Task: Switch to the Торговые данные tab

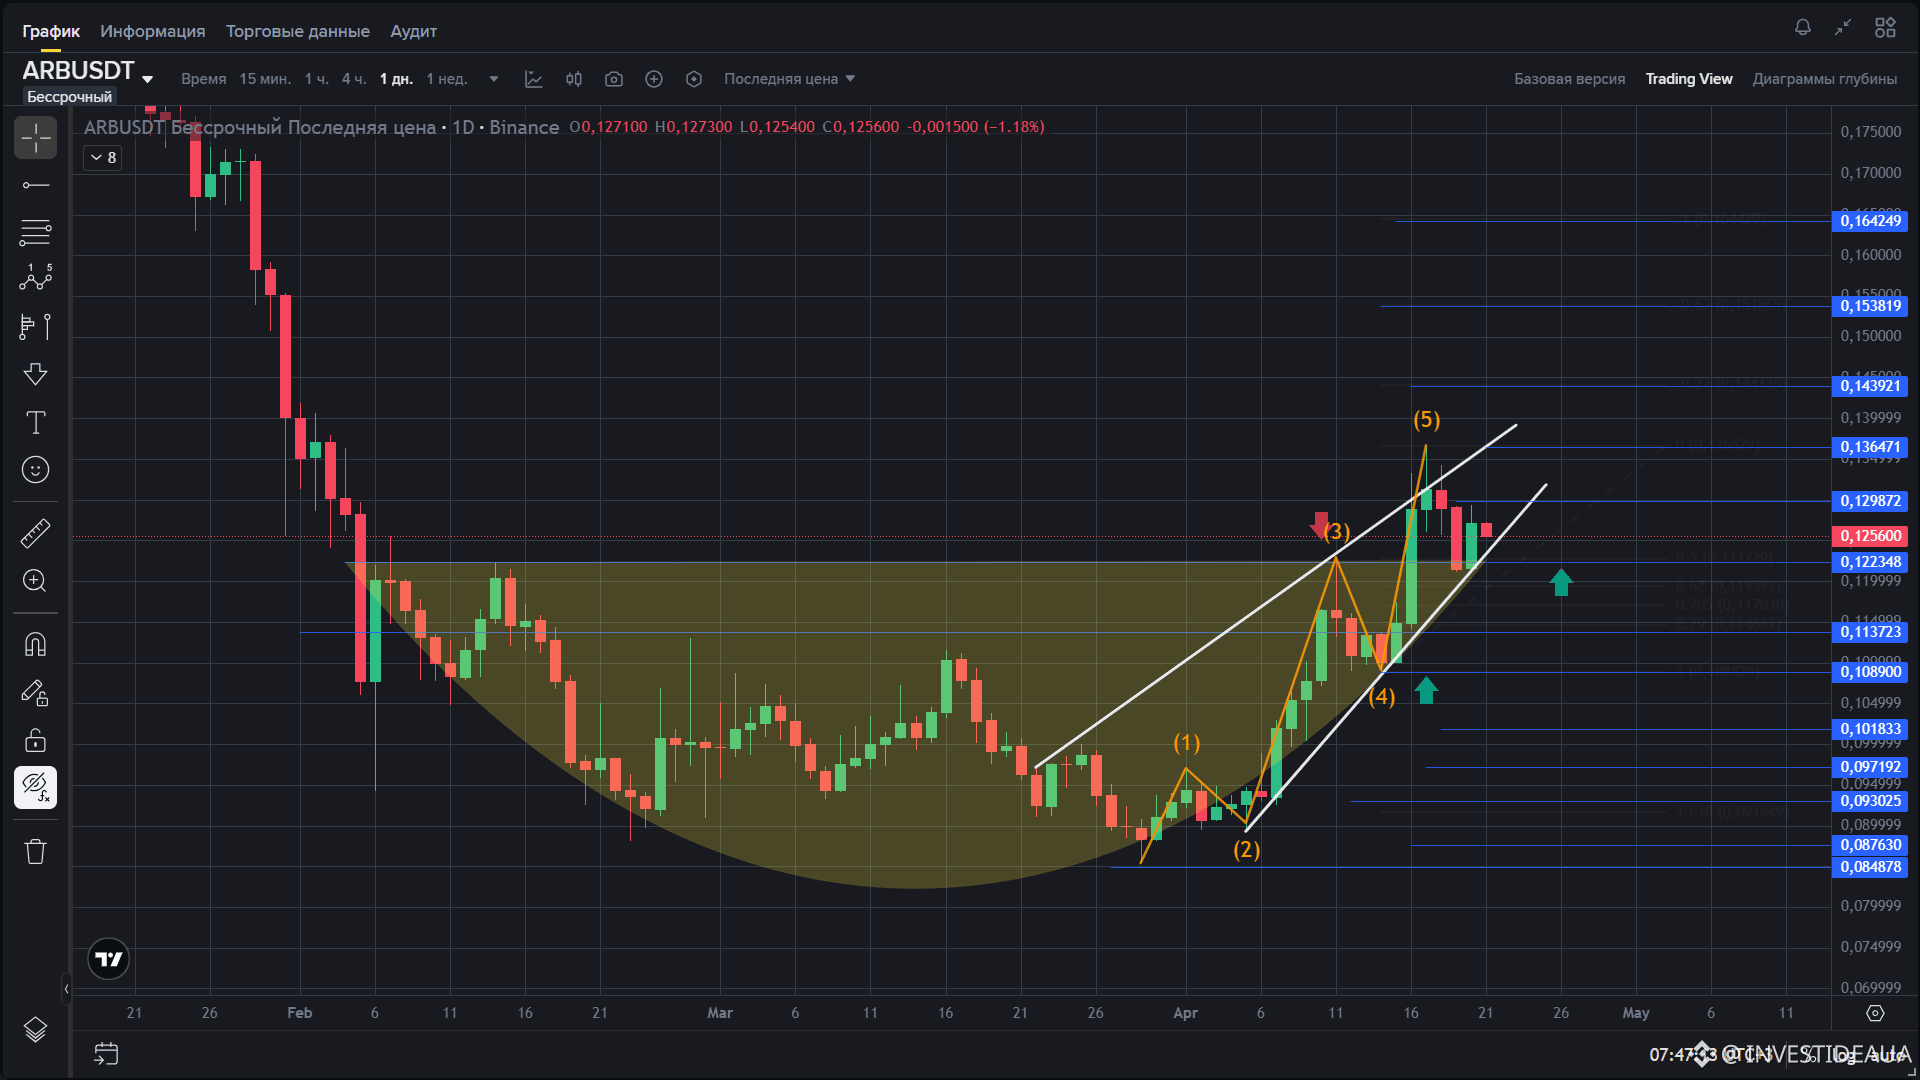Action: 297,31
